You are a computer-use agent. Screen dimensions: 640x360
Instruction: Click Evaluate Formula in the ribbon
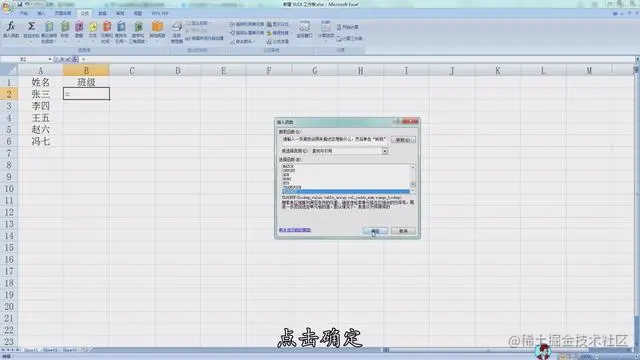tap(278, 41)
